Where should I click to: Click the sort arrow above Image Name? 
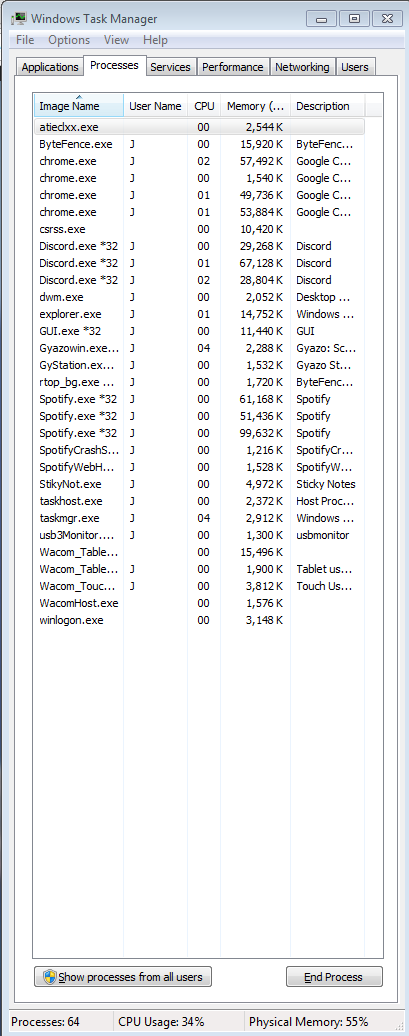79,97
